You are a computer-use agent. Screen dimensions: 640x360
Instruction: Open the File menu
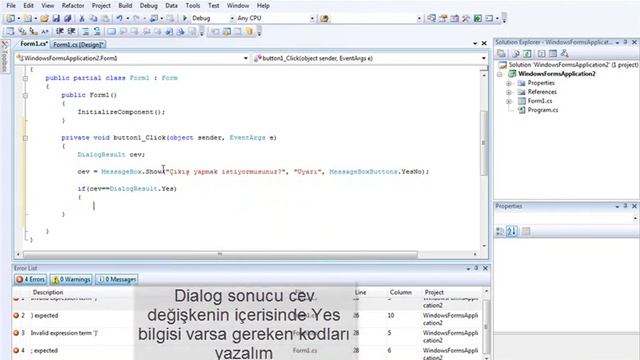click(11, 6)
